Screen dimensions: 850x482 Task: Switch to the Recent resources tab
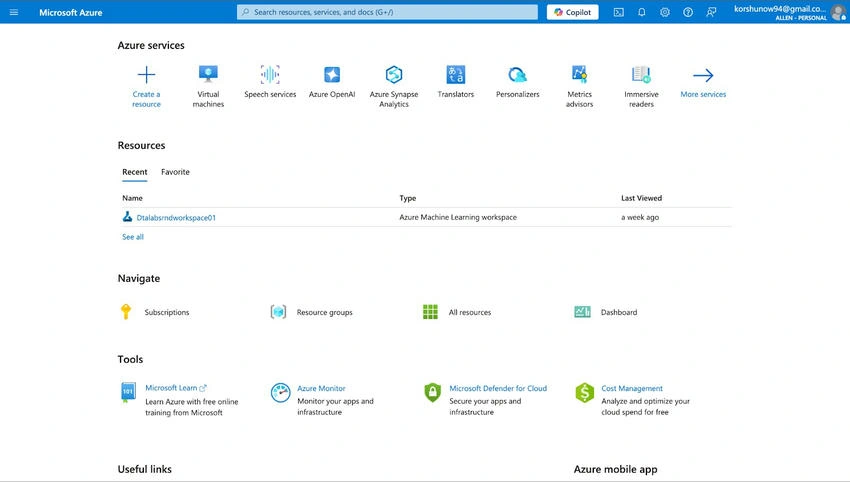(x=134, y=172)
